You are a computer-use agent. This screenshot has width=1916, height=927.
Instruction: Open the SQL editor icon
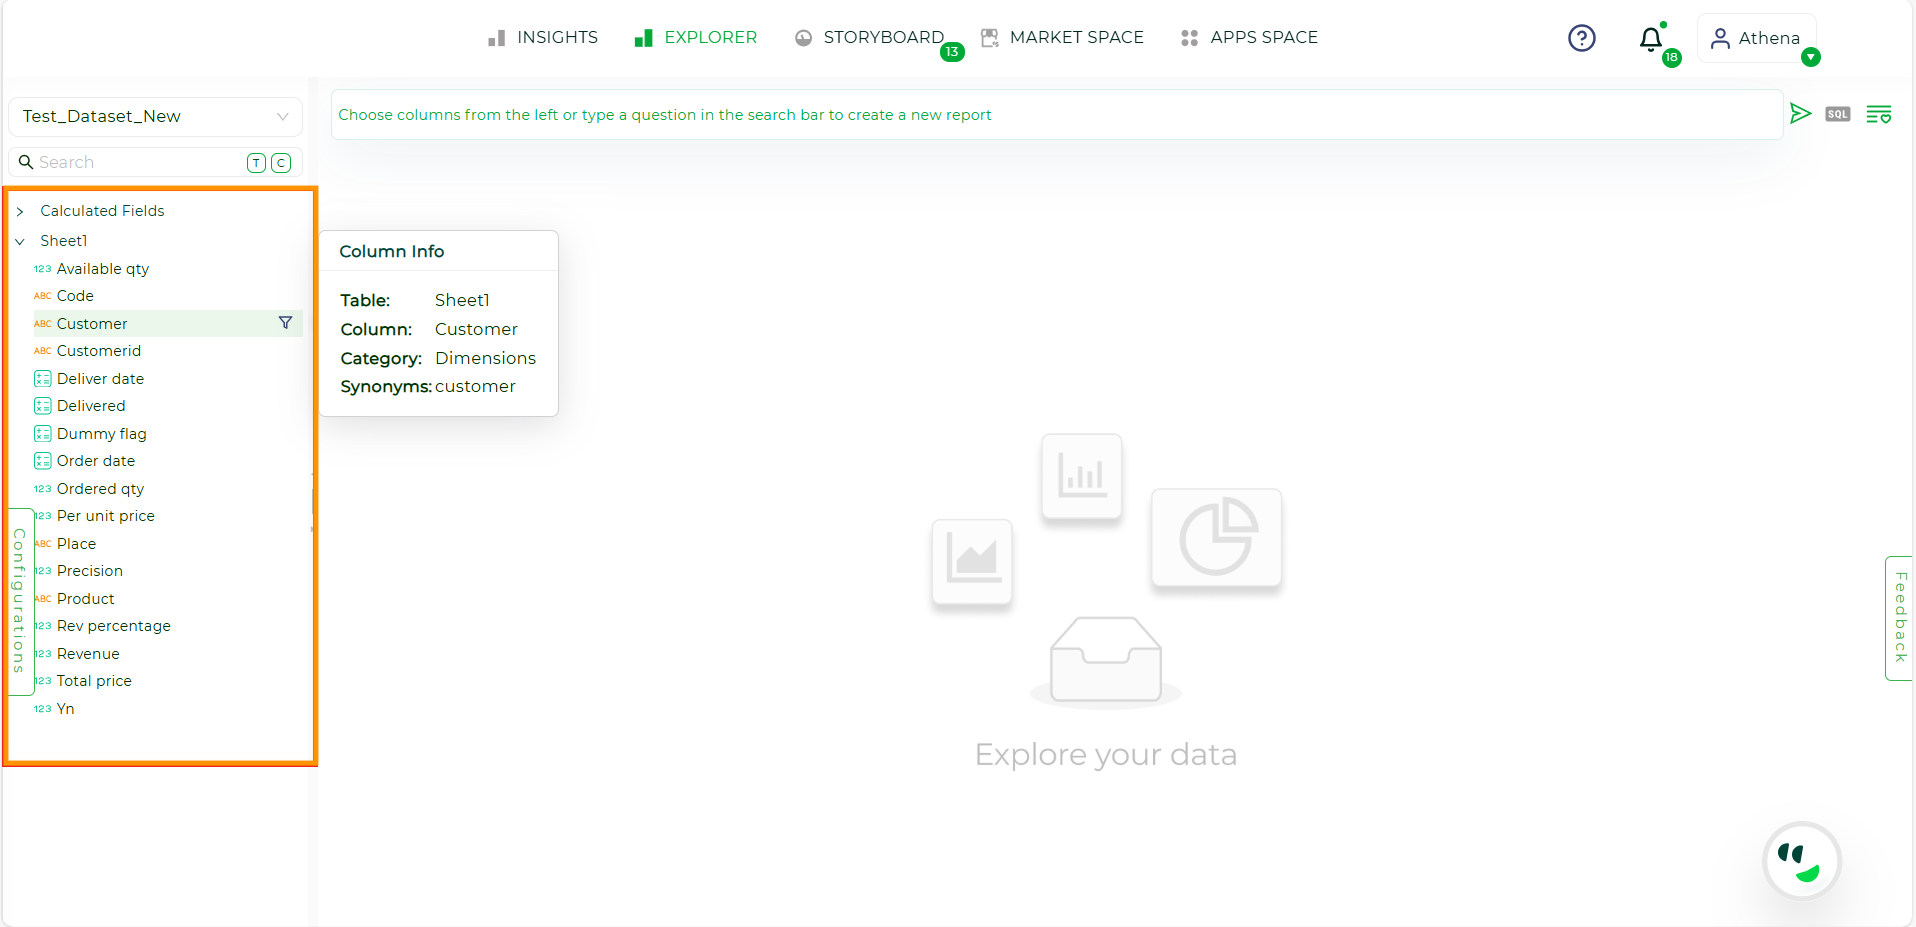(x=1837, y=113)
